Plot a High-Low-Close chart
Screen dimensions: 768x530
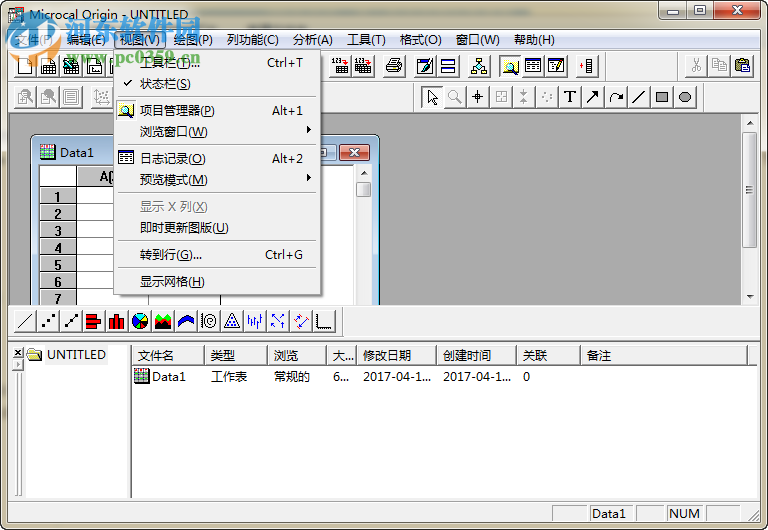coord(255,321)
